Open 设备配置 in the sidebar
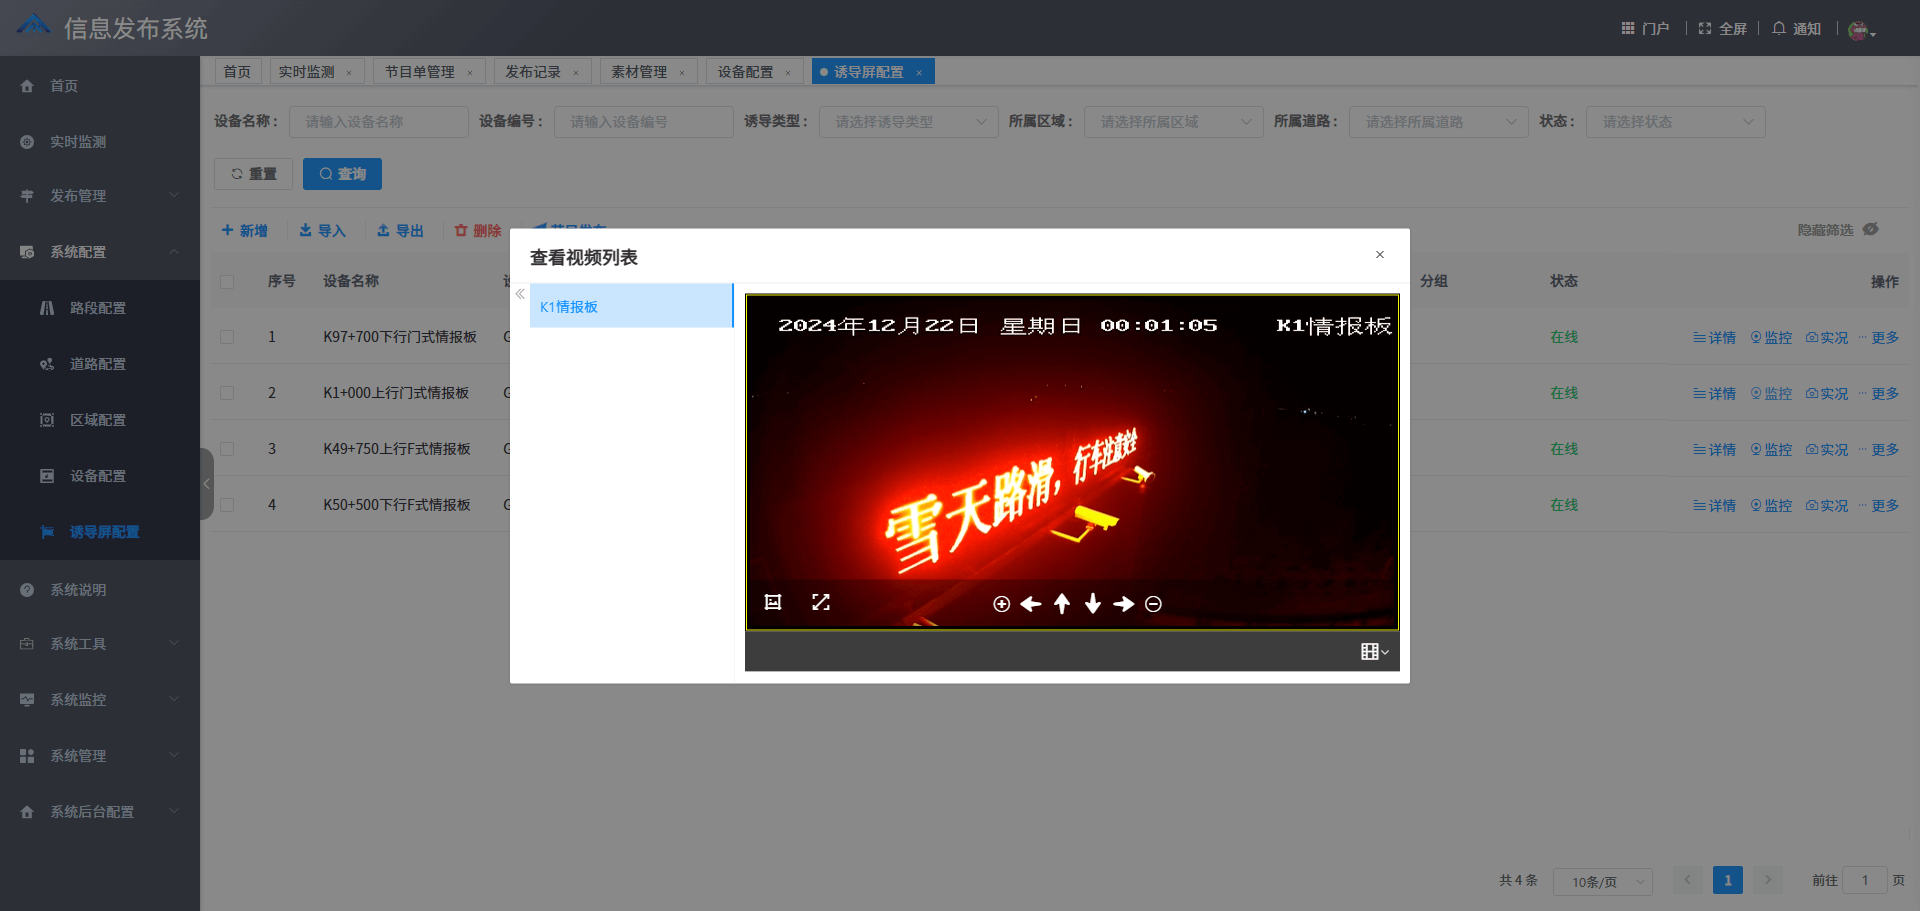This screenshot has height=911, width=1920. coord(98,476)
